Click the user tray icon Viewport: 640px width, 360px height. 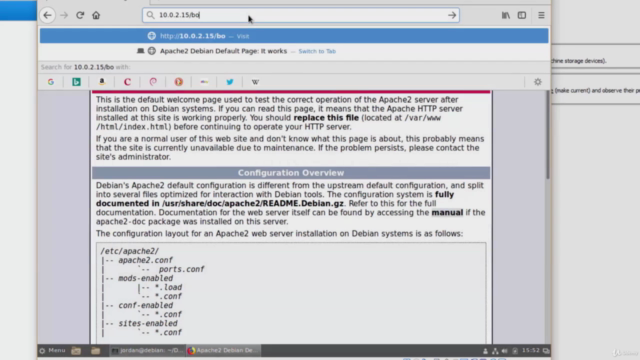click(x=485, y=351)
